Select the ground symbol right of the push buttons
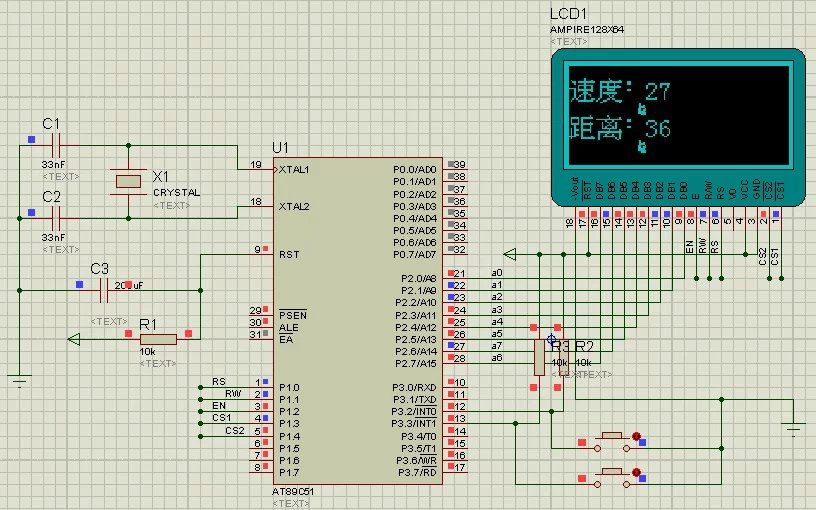The width and height of the screenshot is (816, 510). [794, 428]
